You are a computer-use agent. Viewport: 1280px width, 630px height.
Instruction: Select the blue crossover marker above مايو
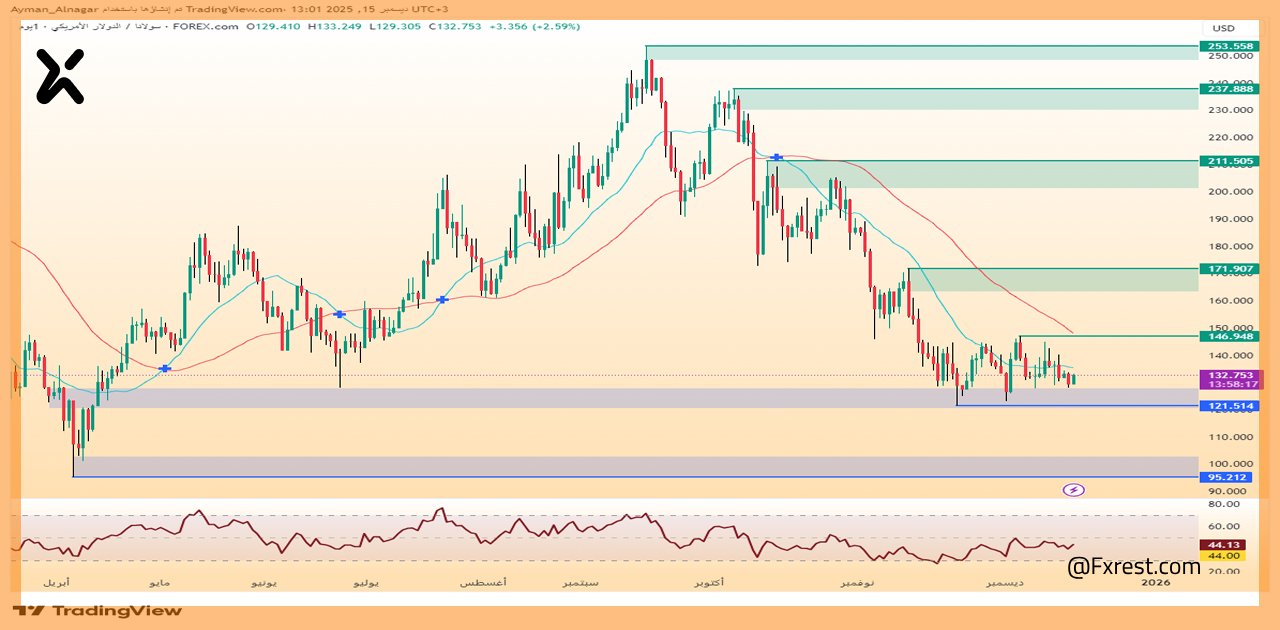click(165, 369)
